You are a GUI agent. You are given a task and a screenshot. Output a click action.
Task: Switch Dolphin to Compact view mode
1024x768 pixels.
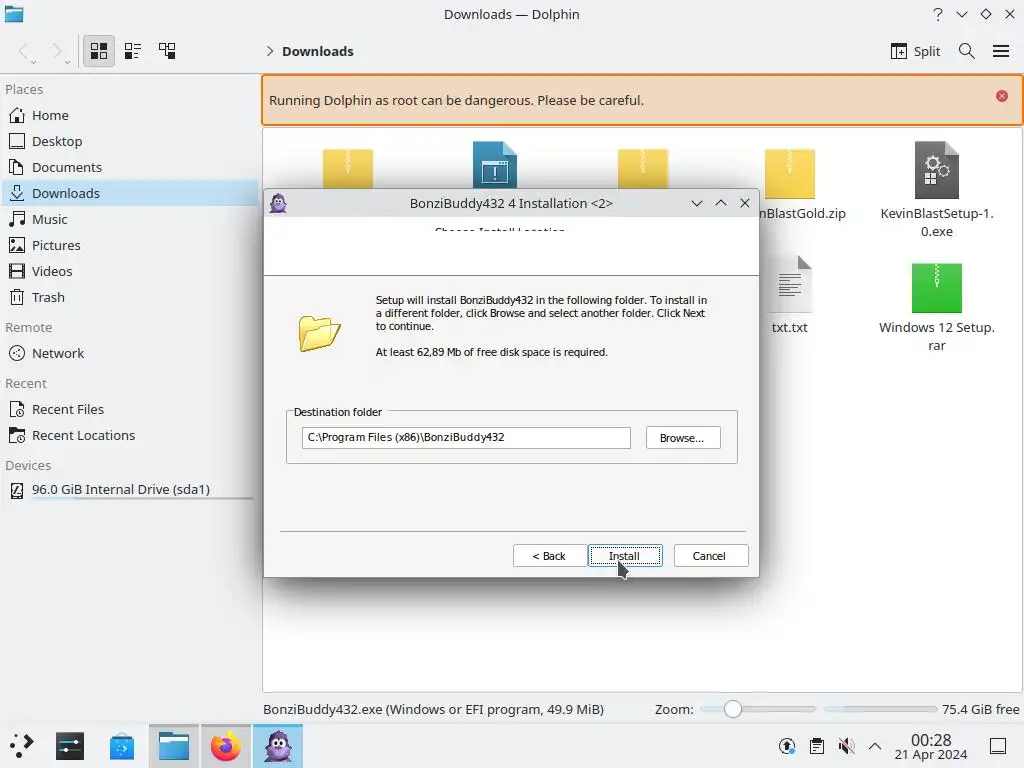(133, 51)
